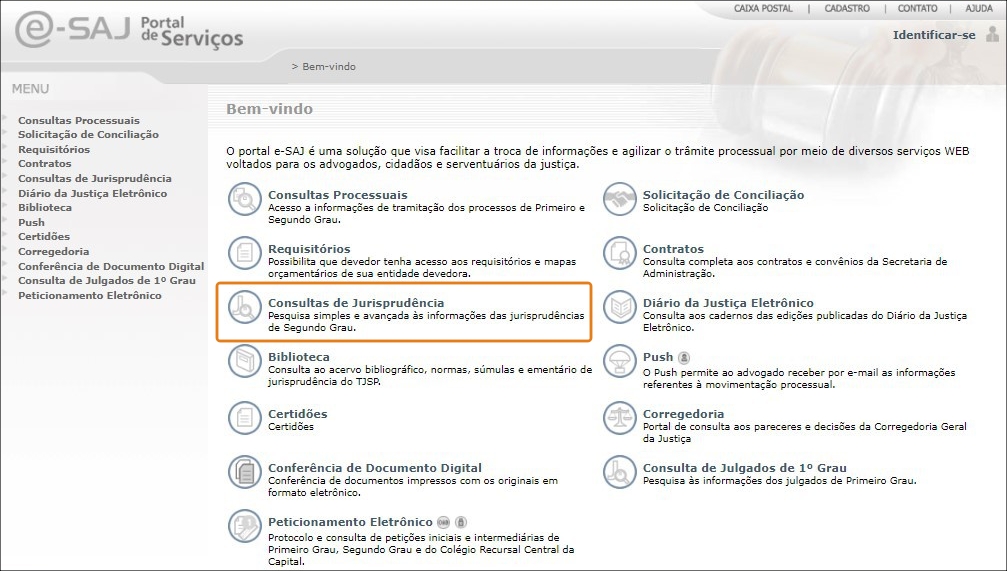Click the Peticionamento Eletrônico heading link
Screen dimensions: 1007x571
pos(350,522)
